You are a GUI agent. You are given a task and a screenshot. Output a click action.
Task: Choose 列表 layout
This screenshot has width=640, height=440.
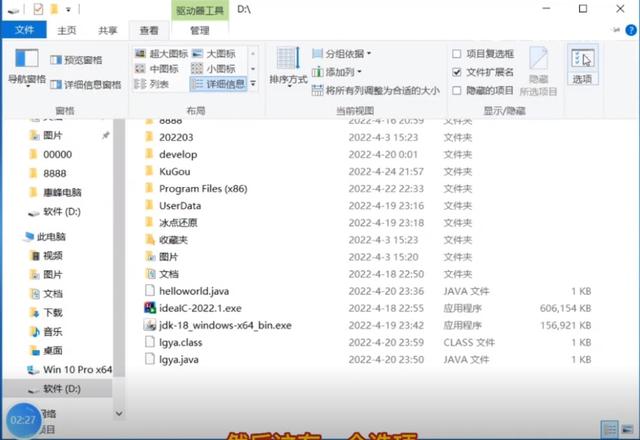click(152, 84)
